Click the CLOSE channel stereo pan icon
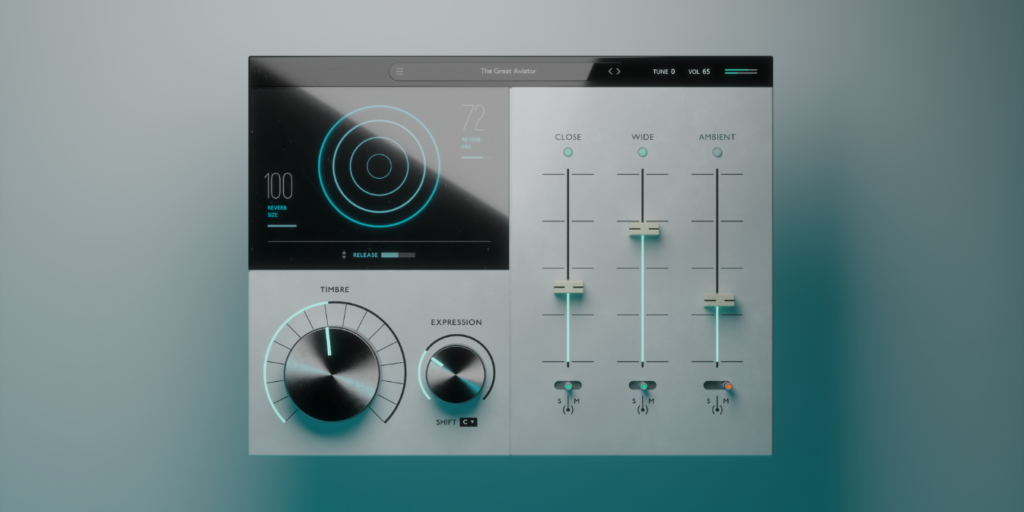1024x512 pixels. [x=568, y=409]
